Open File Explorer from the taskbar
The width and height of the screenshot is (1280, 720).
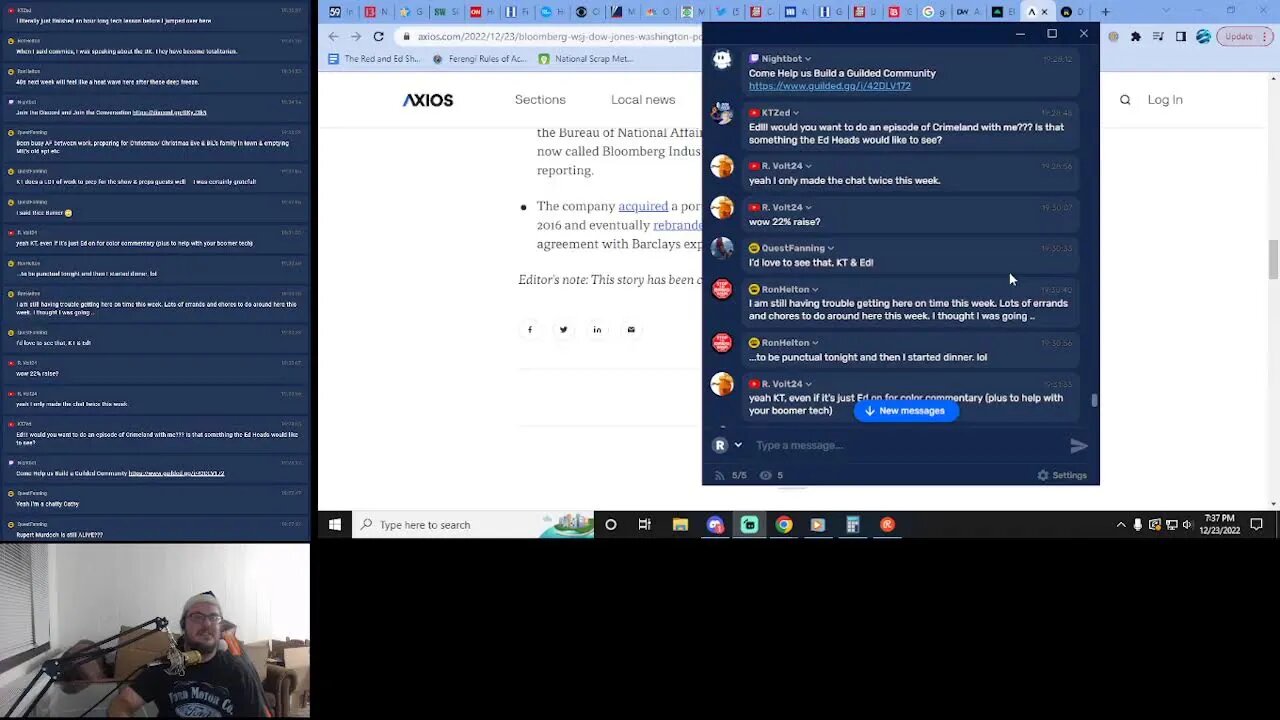coord(680,524)
